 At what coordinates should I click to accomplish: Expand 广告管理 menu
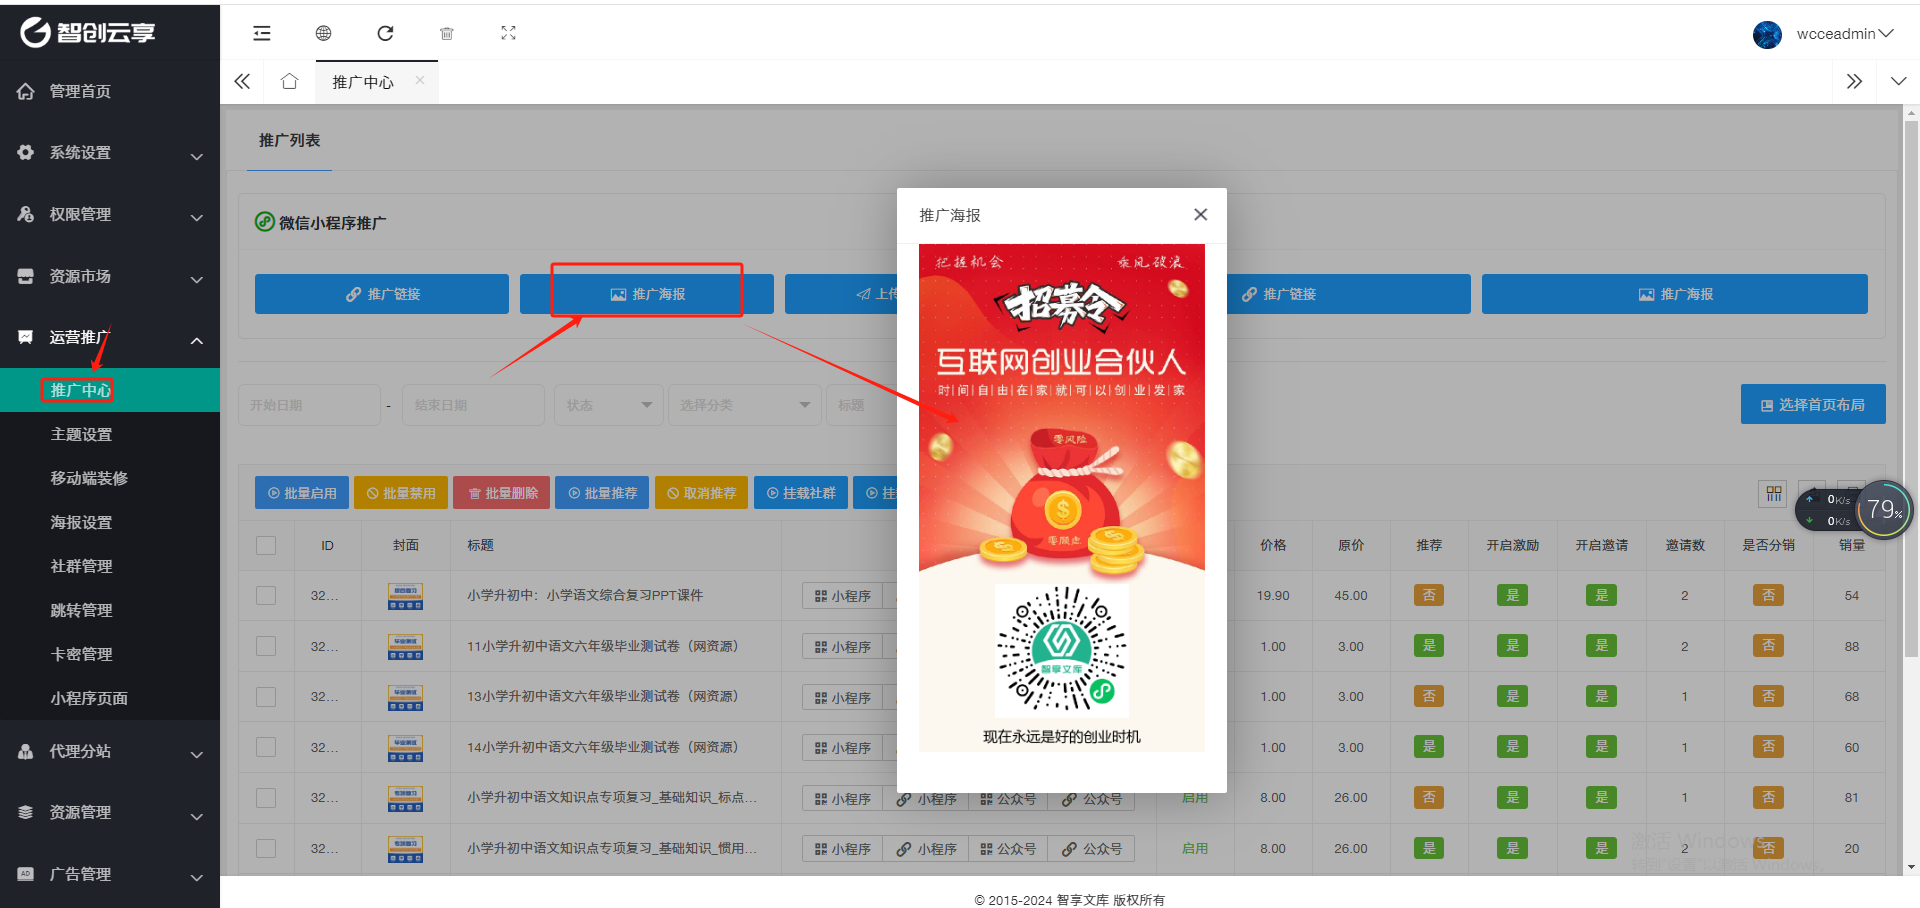coord(110,874)
